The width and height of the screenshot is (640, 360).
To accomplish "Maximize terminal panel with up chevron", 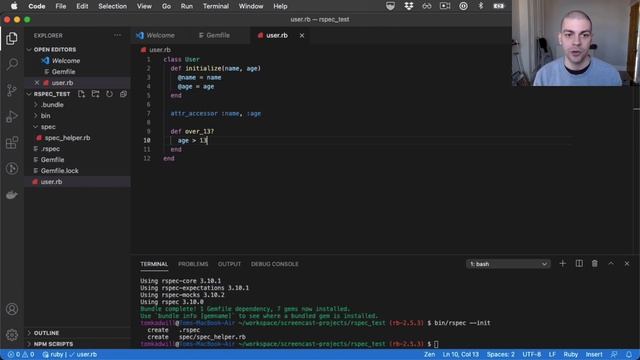I will tap(611, 264).
